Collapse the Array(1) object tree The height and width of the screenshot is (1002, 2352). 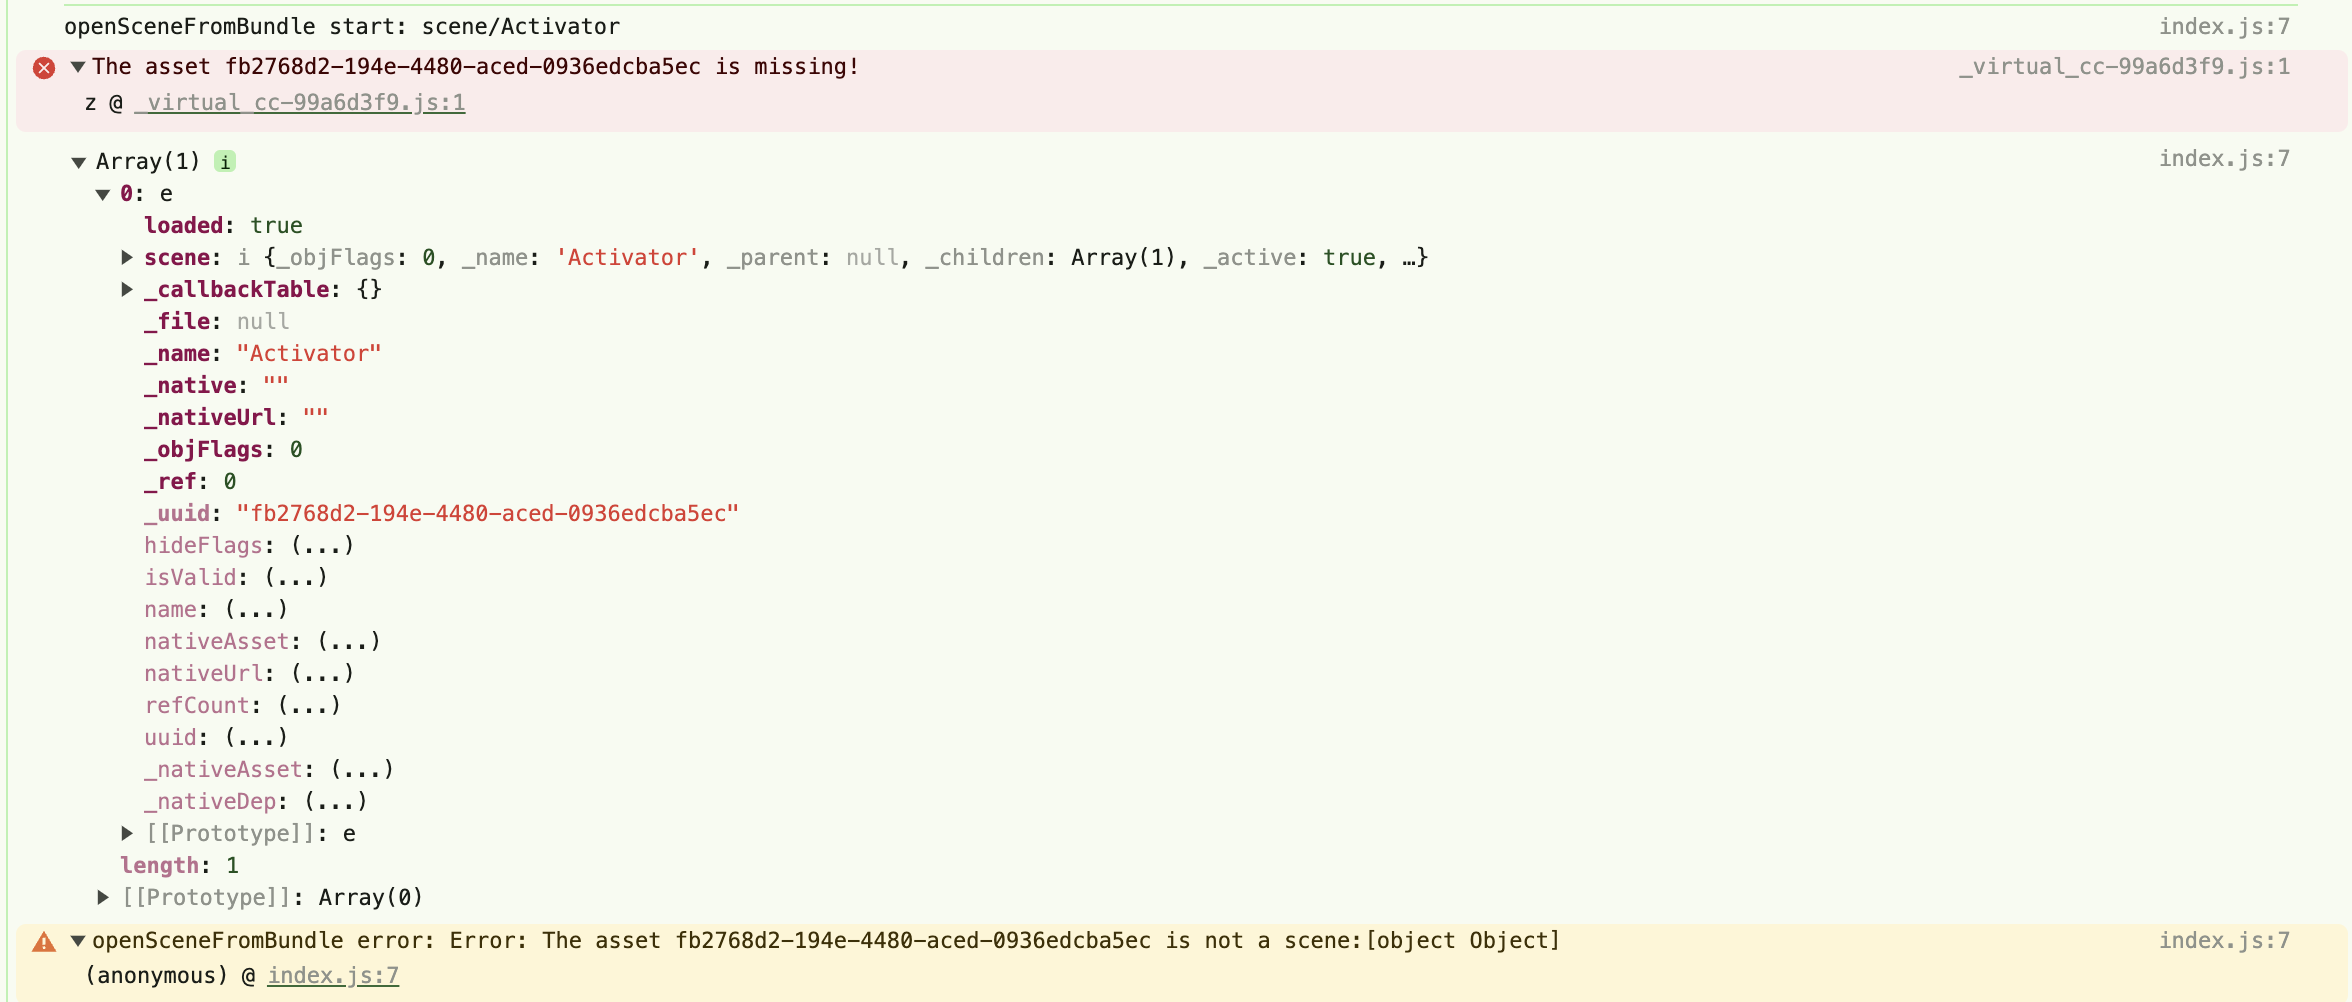pos(79,162)
